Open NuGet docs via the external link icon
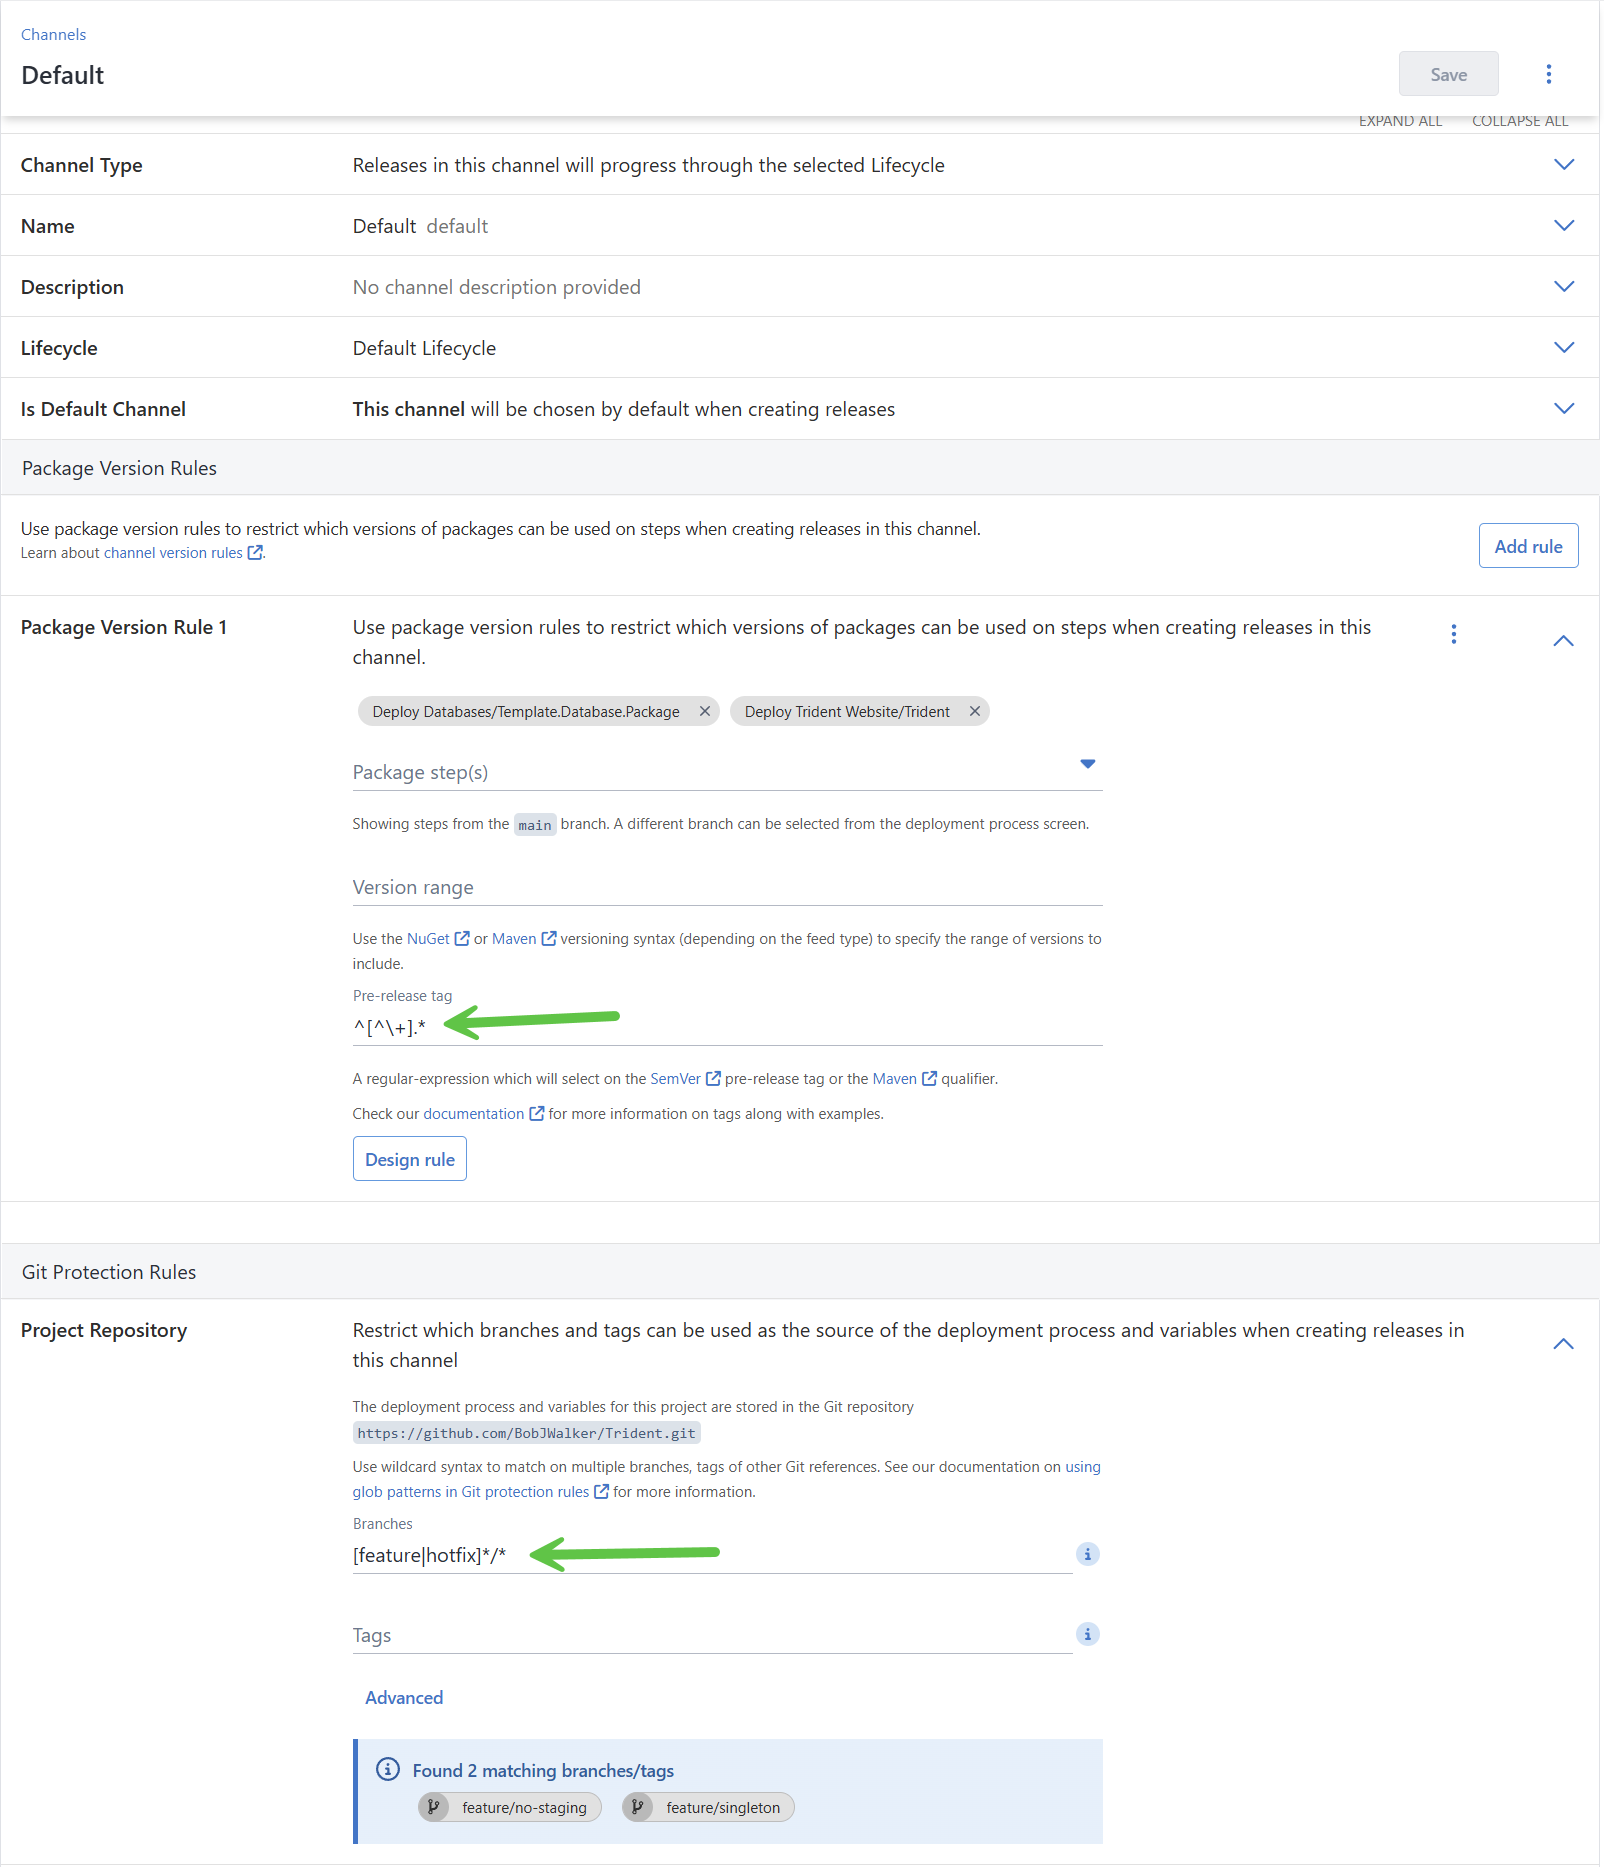Screen dimensions: 1604x1867 tap(461, 938)
